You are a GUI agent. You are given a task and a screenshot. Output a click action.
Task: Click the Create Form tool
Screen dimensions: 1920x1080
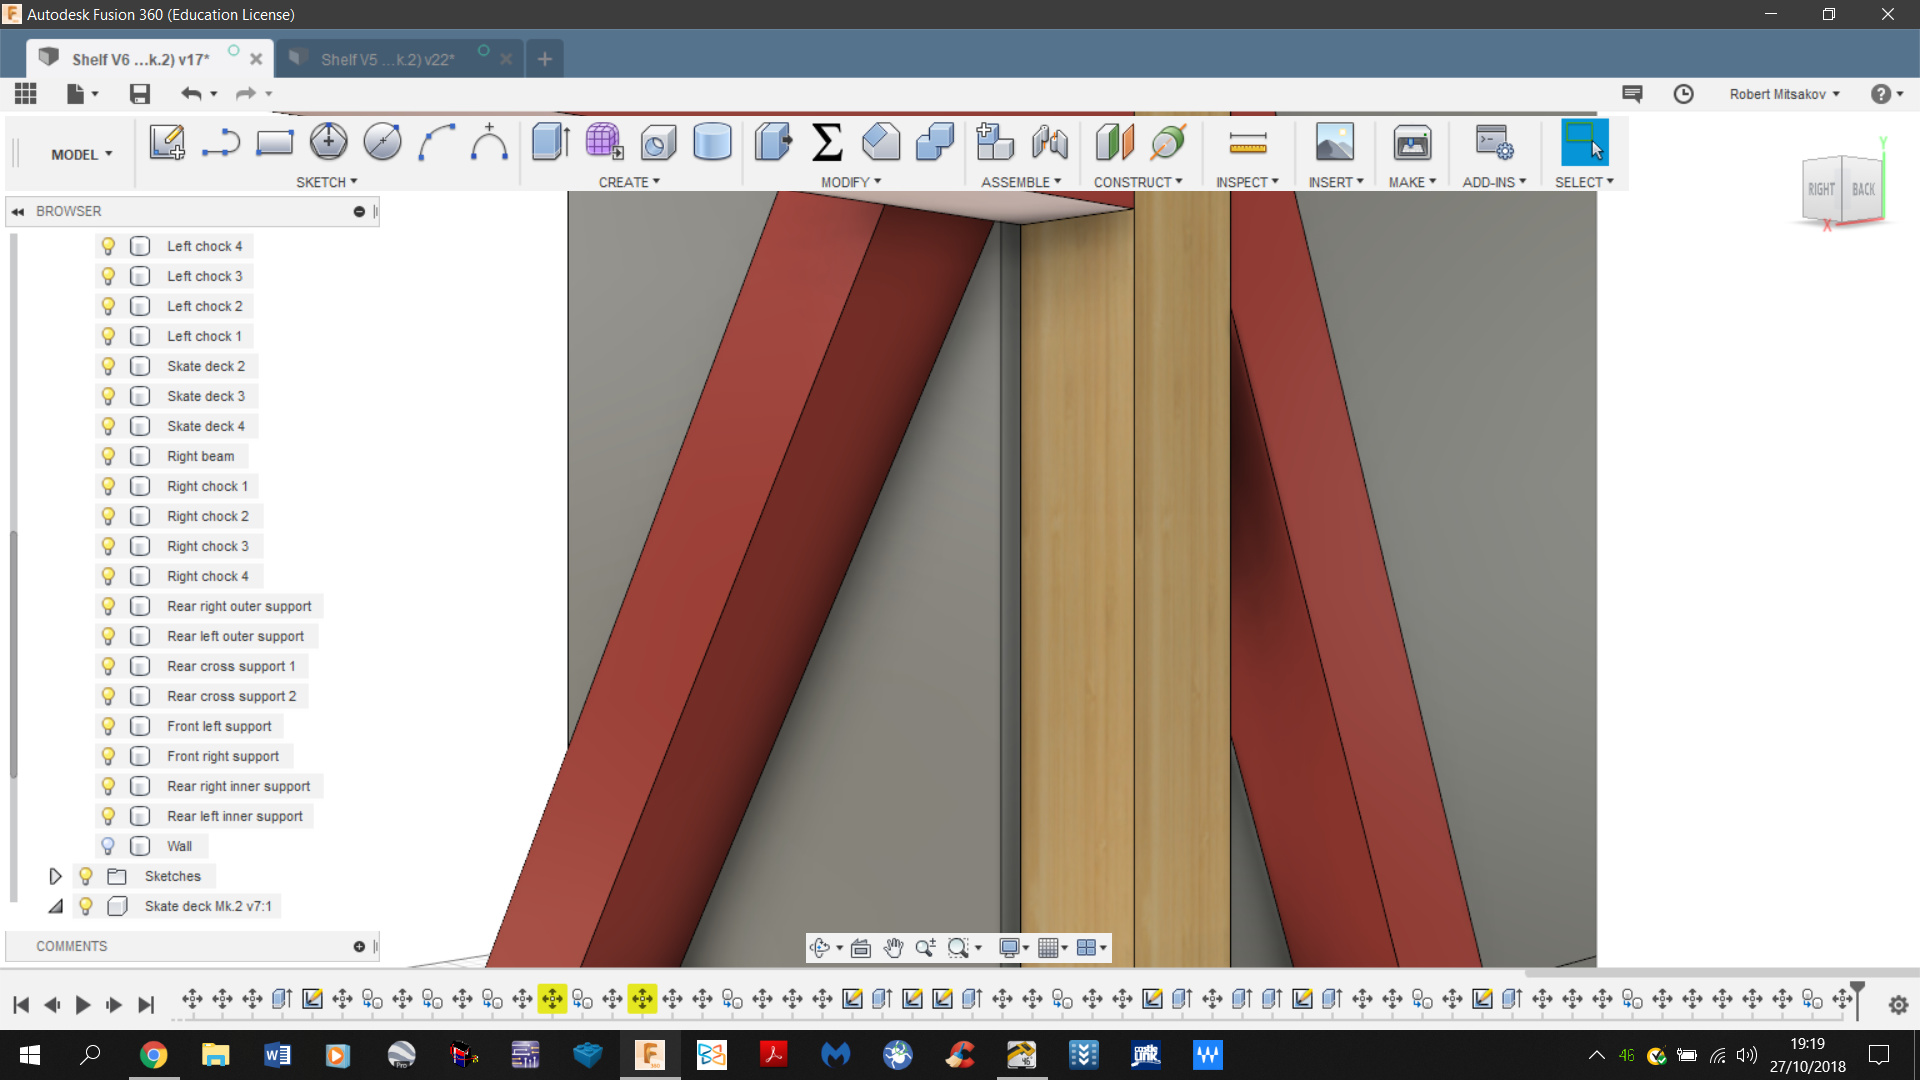pos(604,142)
